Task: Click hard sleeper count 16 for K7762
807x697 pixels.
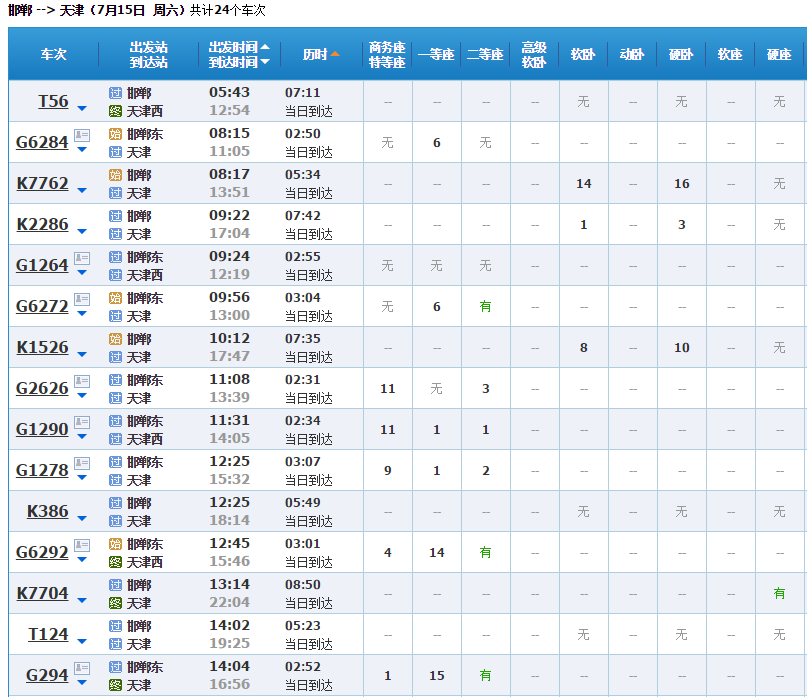Action: pos(681,184)
